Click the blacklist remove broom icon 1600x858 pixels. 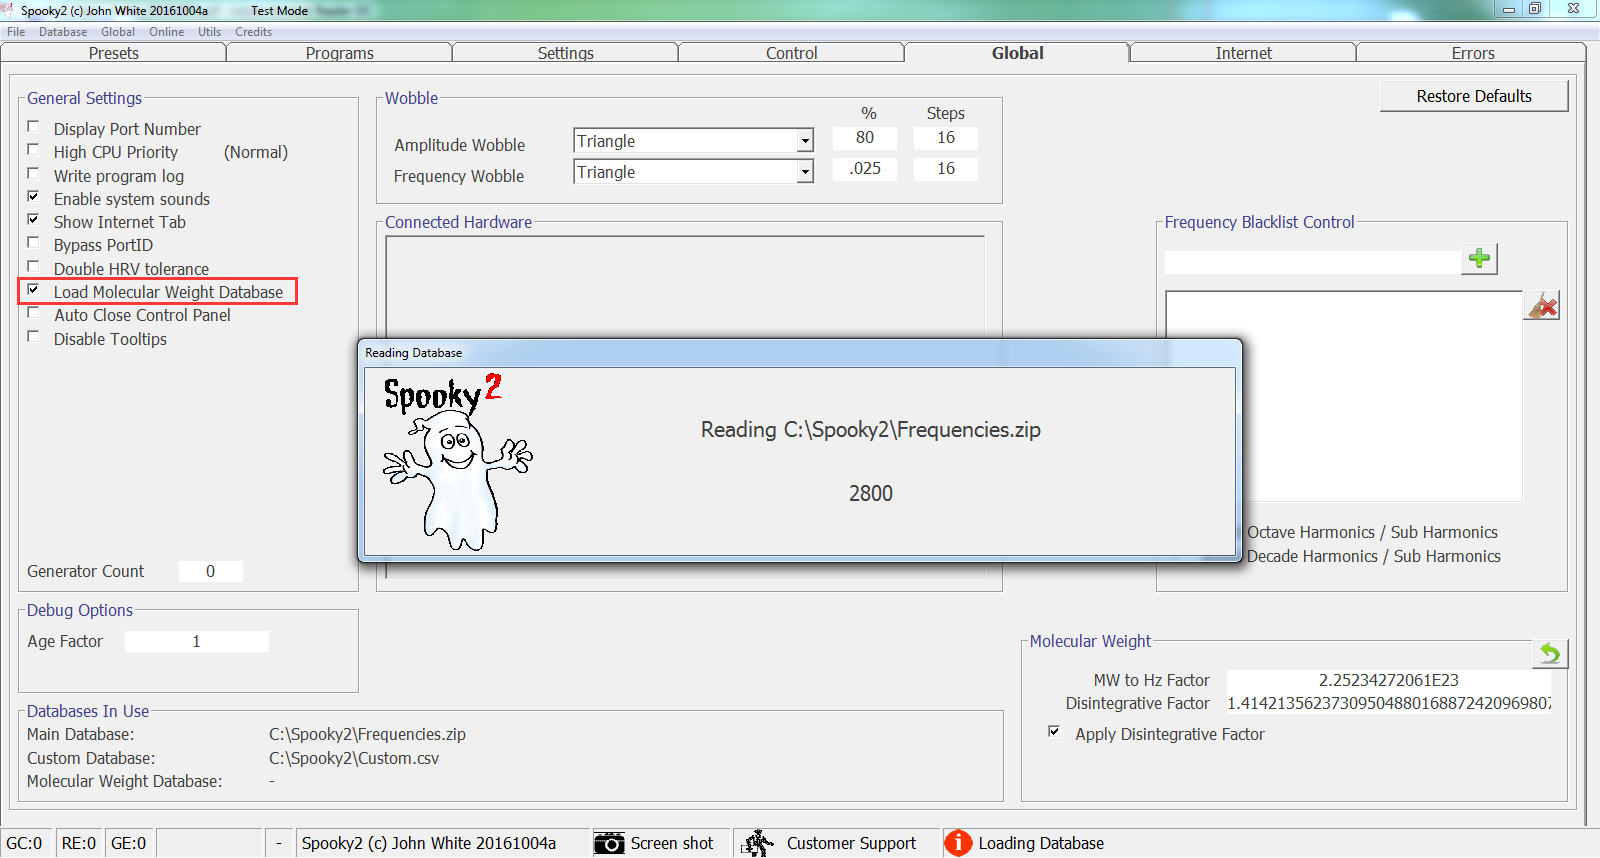[1542, 306]
